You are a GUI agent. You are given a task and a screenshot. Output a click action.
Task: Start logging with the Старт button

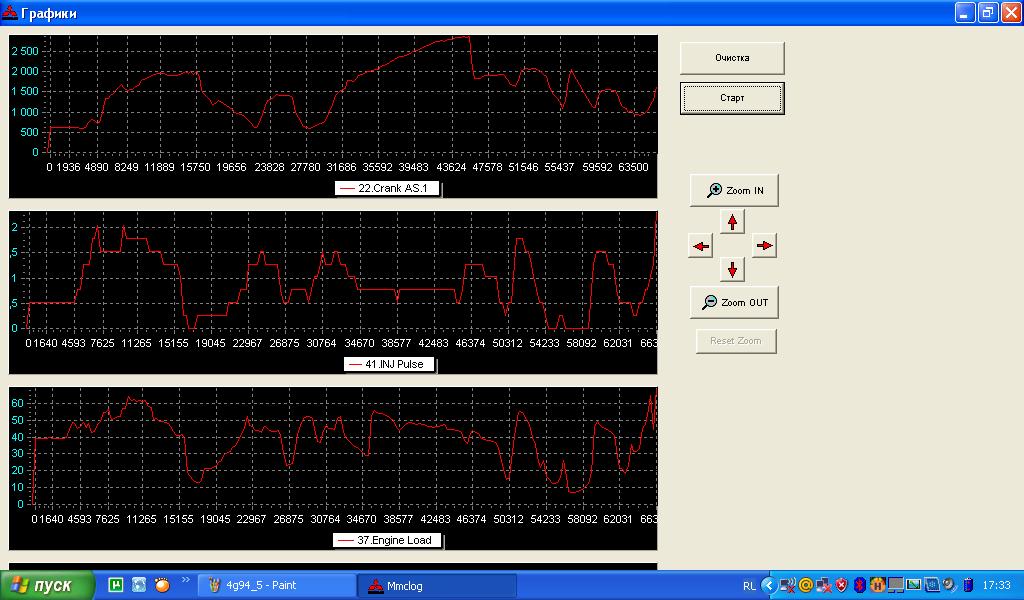coord(731,98)
